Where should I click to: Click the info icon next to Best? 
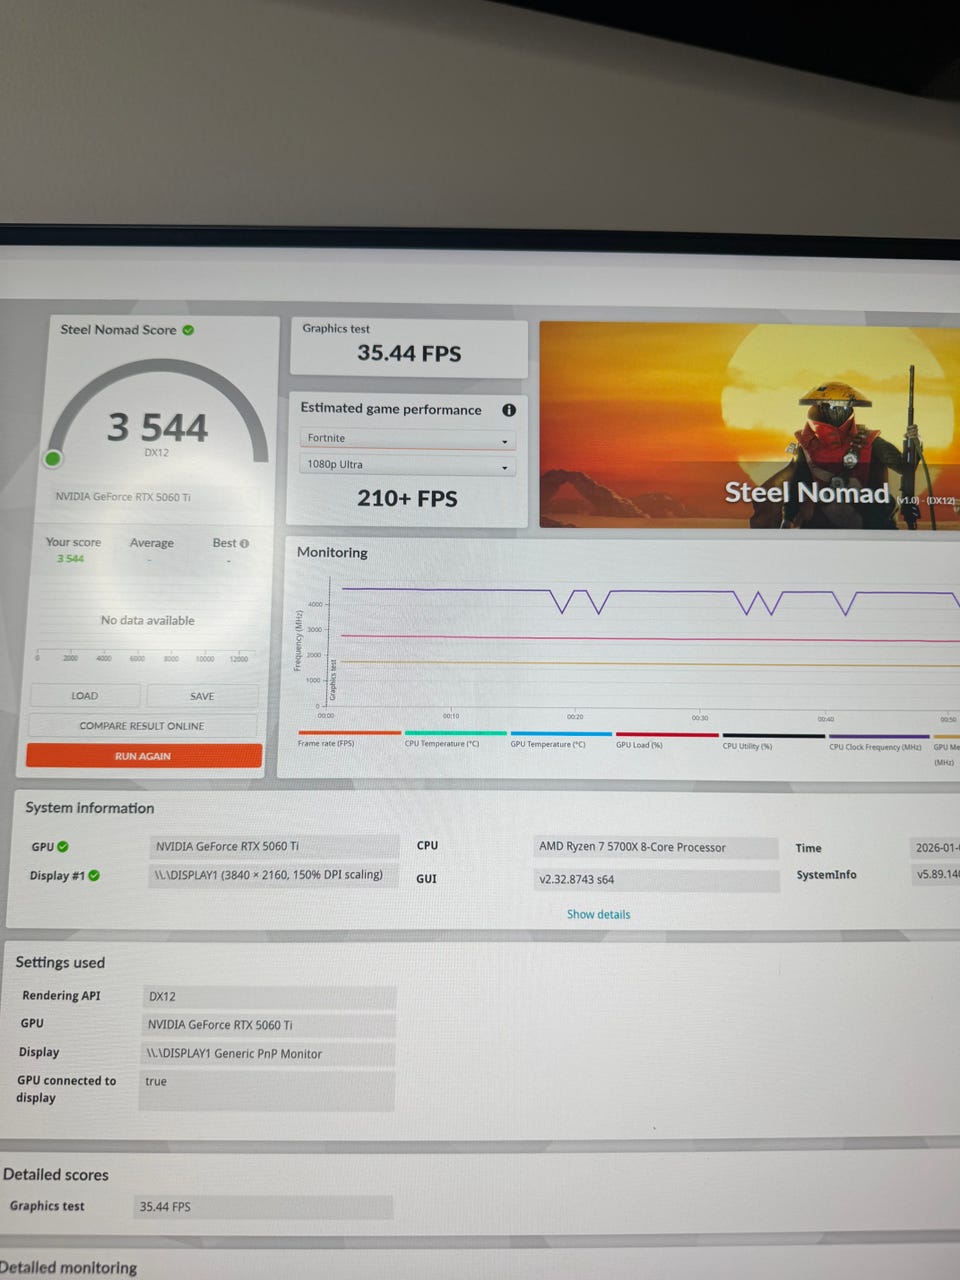244,543
